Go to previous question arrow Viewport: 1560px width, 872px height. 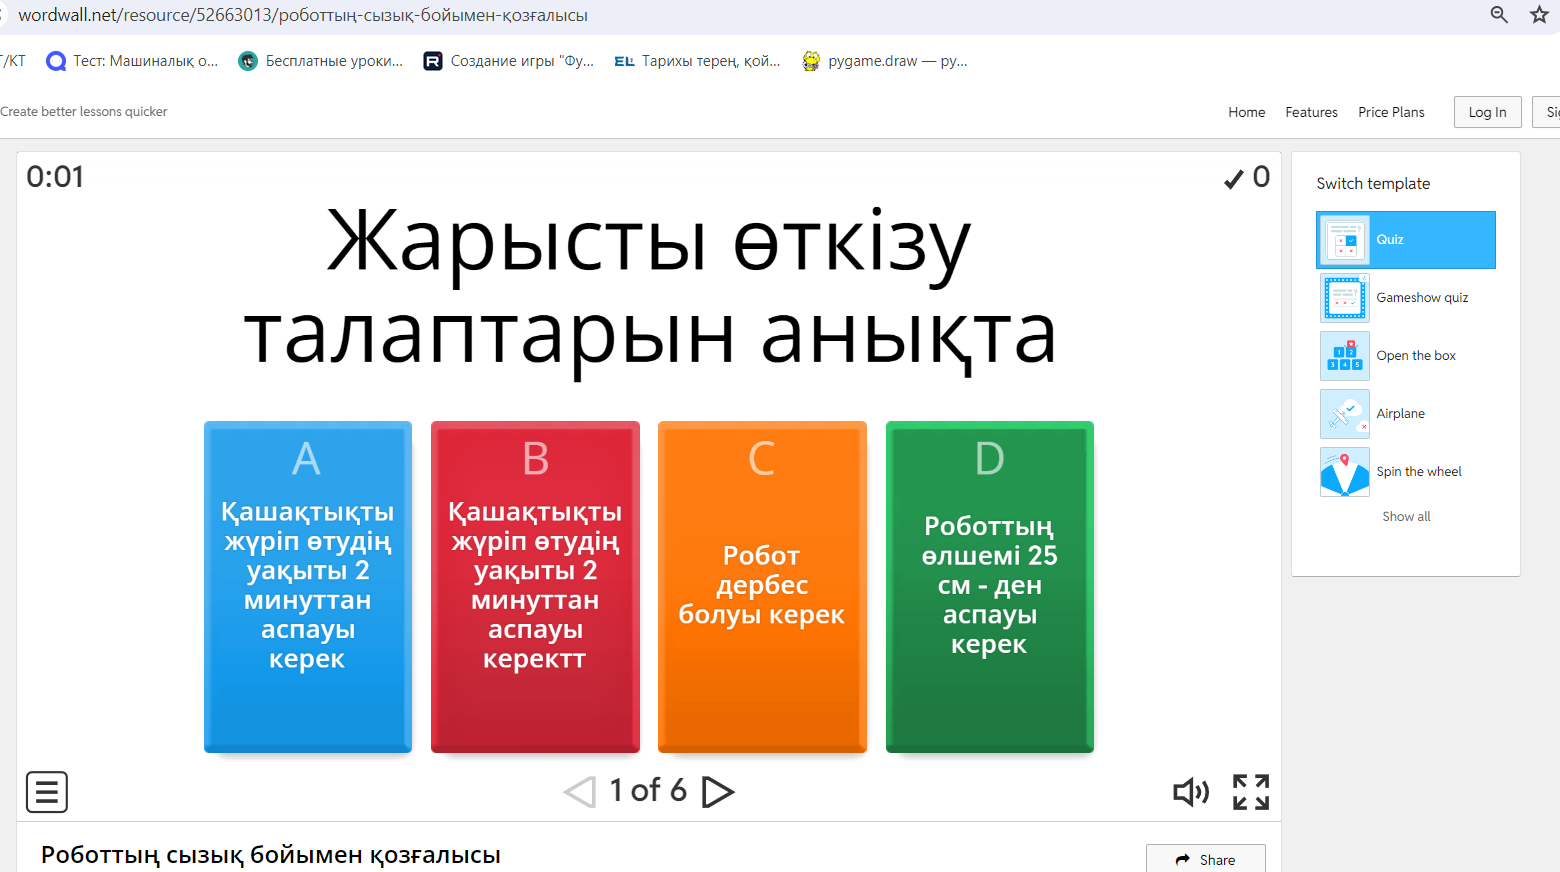click(x=580, y=792)
